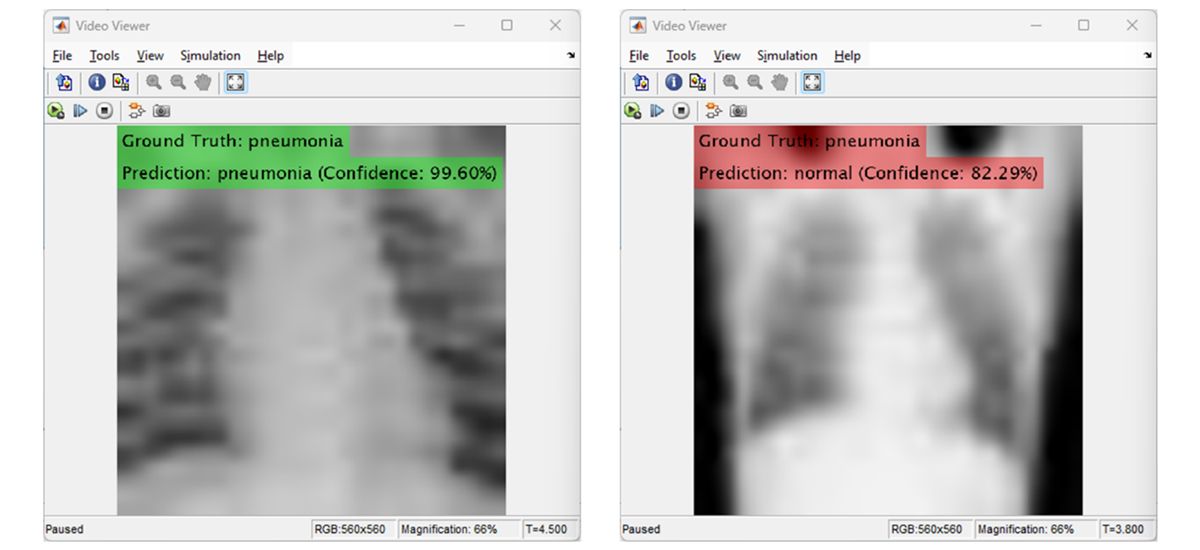Stop simulation in right viewer
Viewport: 1200px width, 550px height.
681,111
